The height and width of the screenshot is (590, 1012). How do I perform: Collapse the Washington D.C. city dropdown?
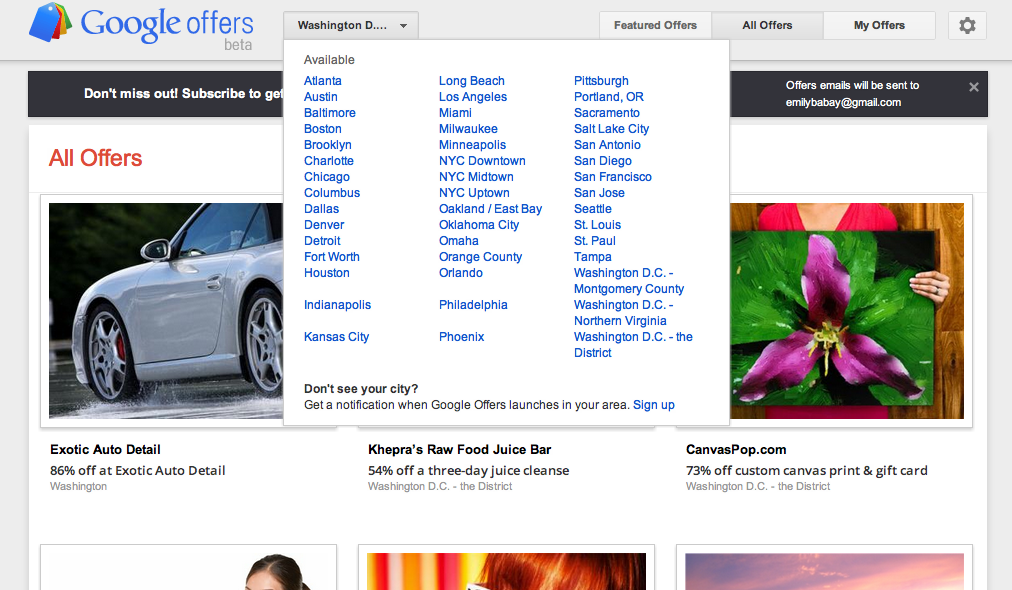(351, 26)
